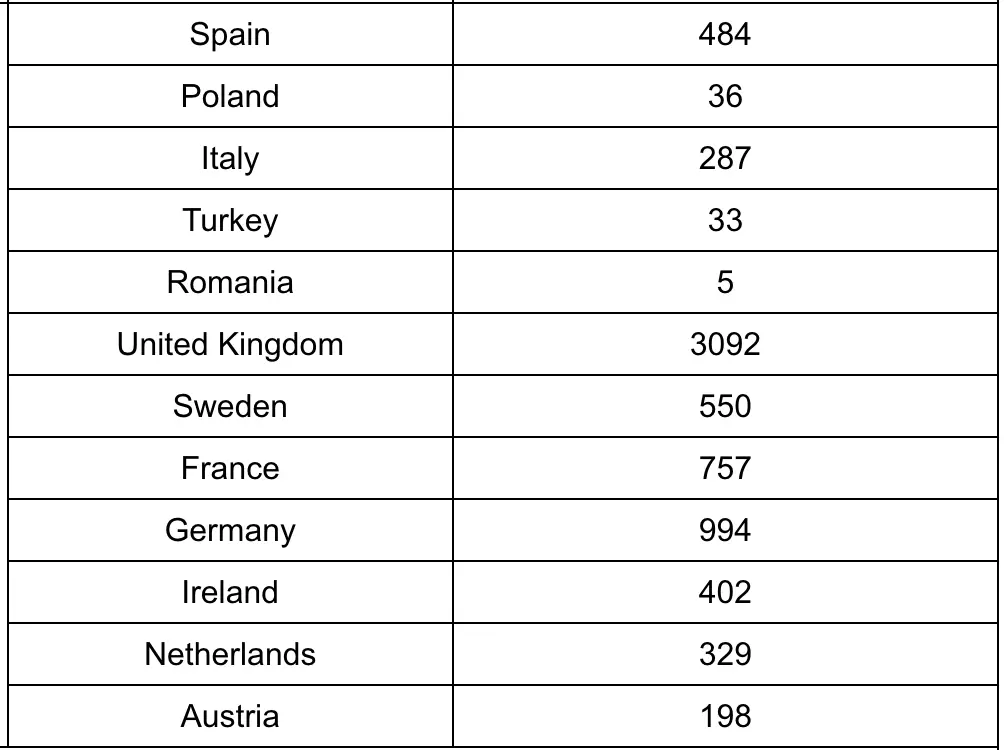
Task: Select the cell containing 994
Action: click(x=725, y=531)
